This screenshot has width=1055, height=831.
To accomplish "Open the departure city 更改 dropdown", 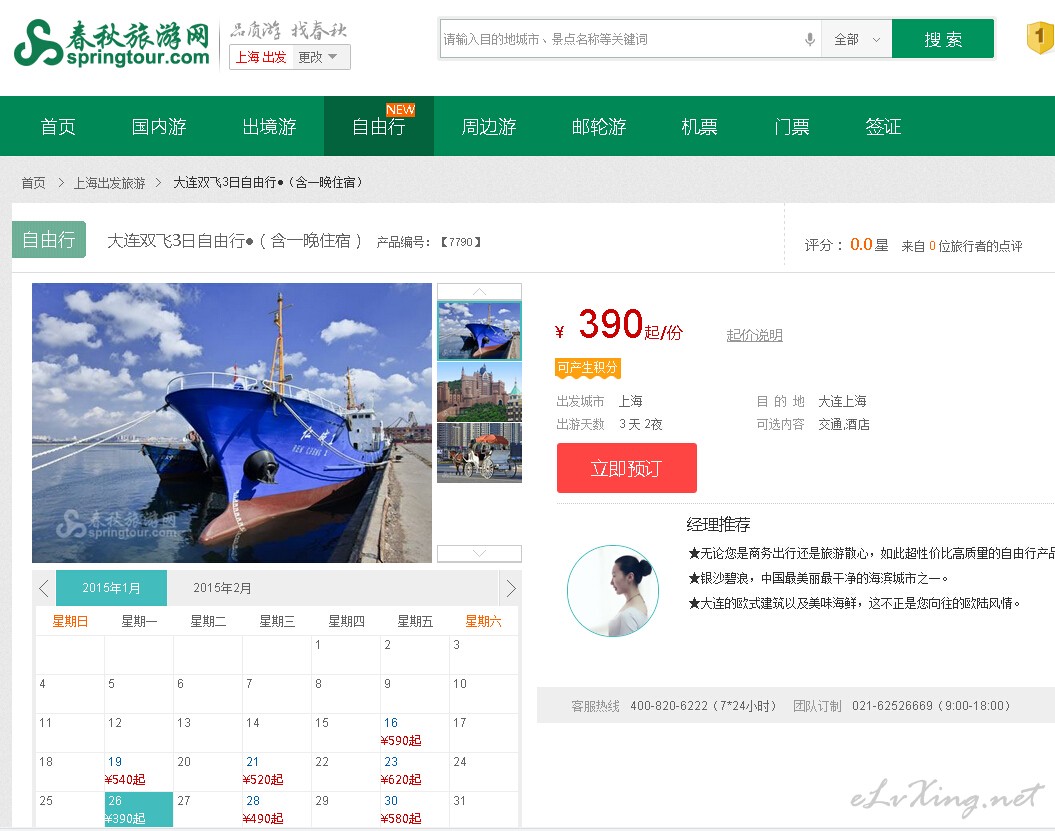I will (x=323, y=57).
